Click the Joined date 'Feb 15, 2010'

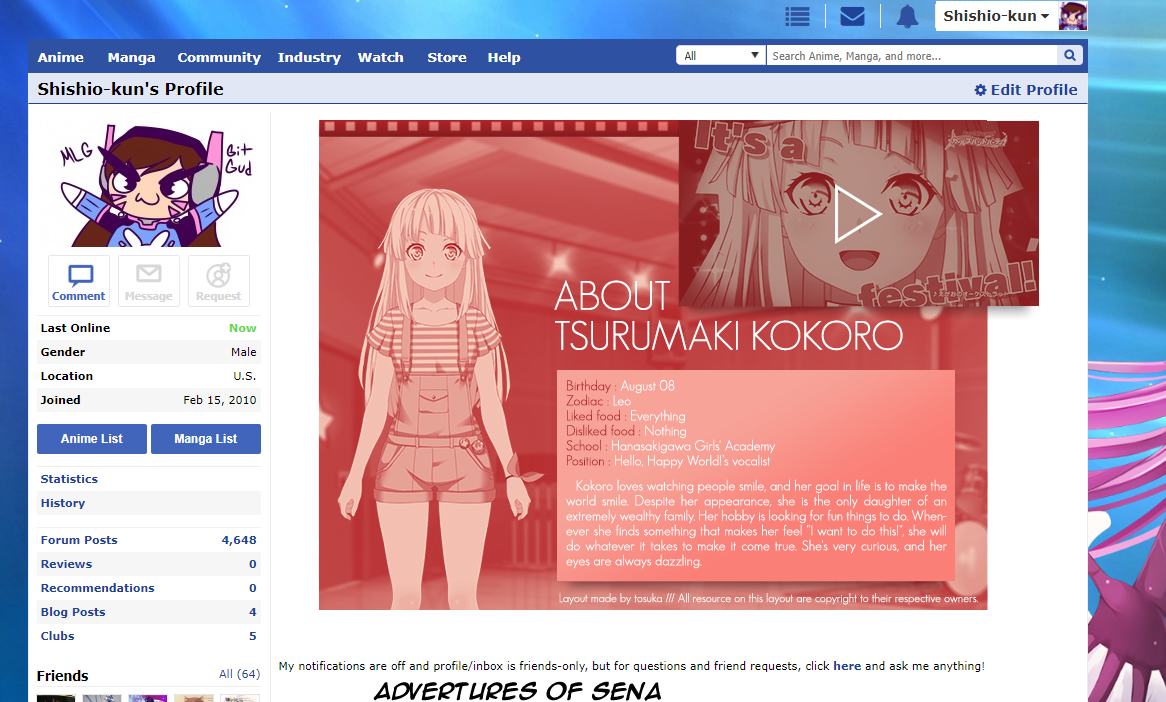[219, 400]
